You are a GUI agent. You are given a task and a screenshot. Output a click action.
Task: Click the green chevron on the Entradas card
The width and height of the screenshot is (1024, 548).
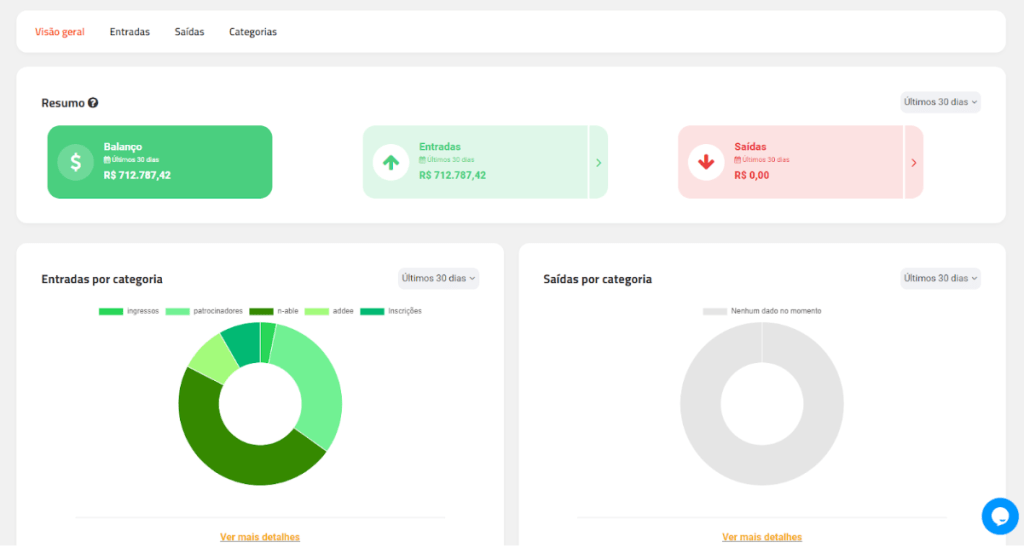[x=598, y=162]
